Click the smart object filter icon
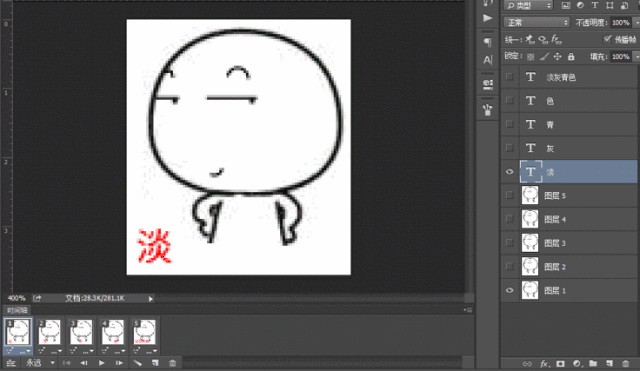Viewport: 640px width, 371px height. coord(624,5)
